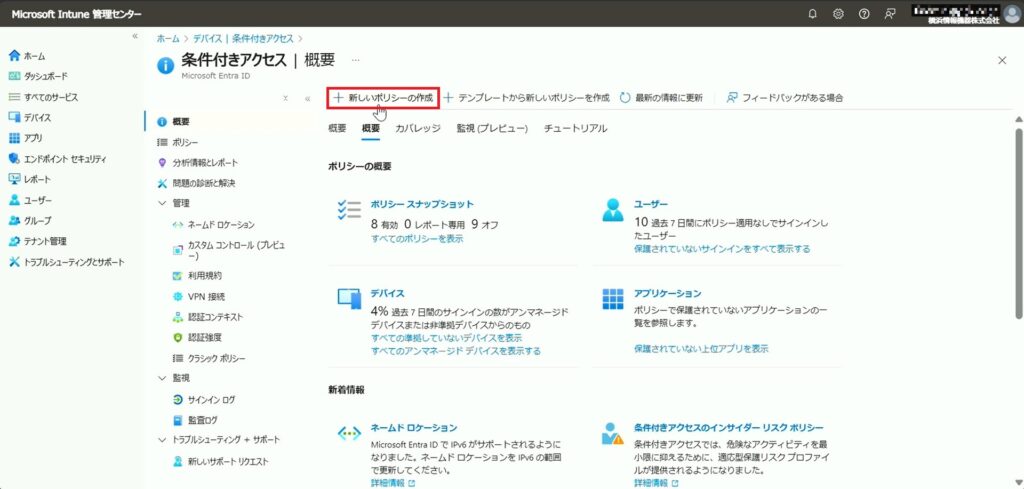Click the インサイダー リスク ポリシー card icon

(613, 434)
